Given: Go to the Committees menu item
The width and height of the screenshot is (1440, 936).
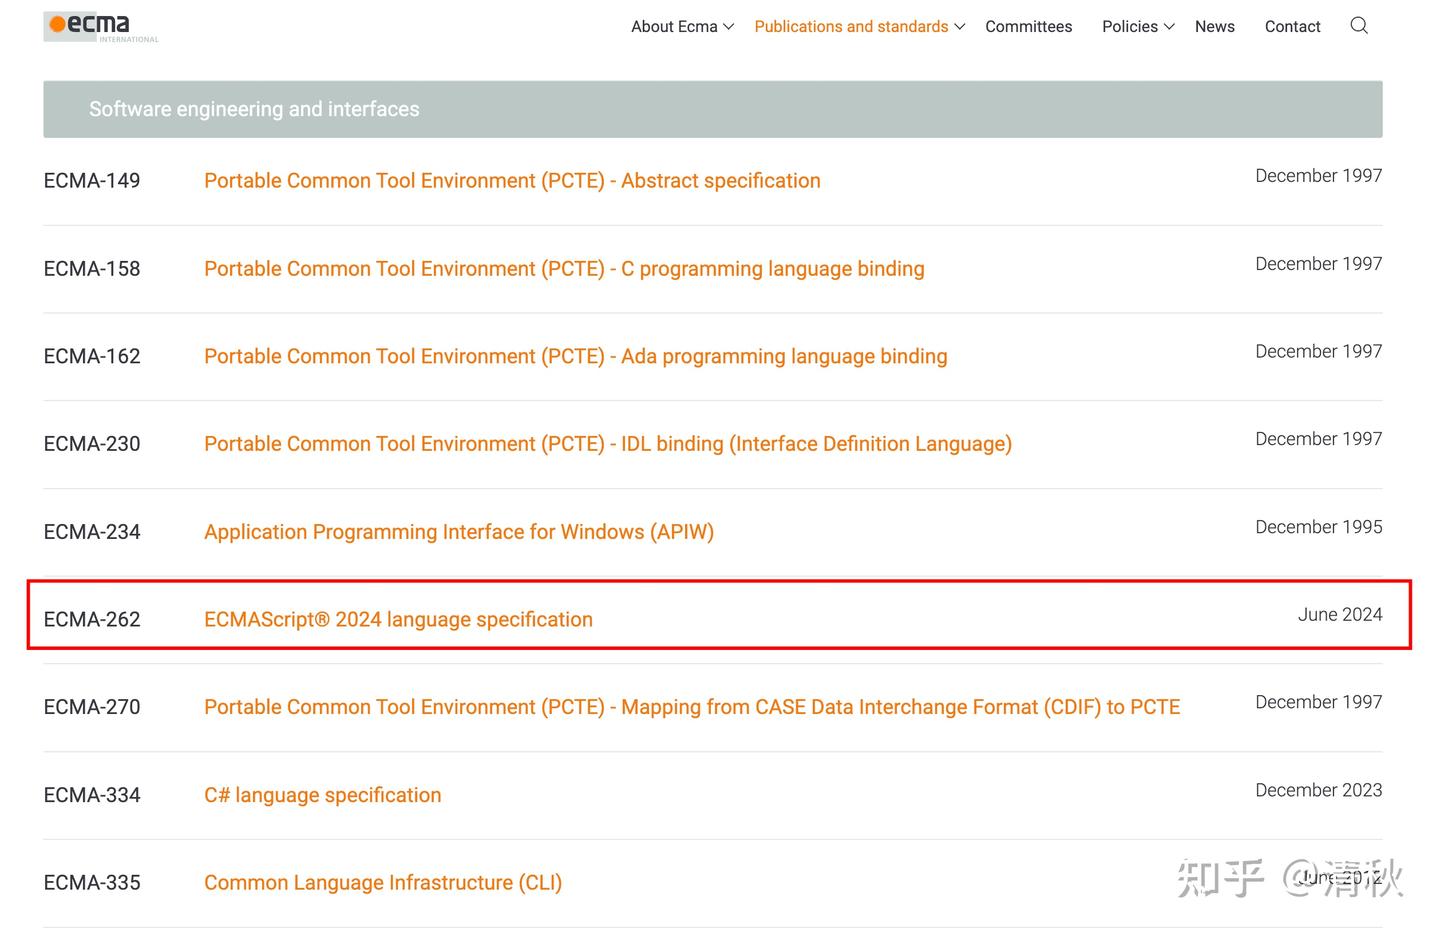Looking at the screenshot, I should pos(1028,27).
